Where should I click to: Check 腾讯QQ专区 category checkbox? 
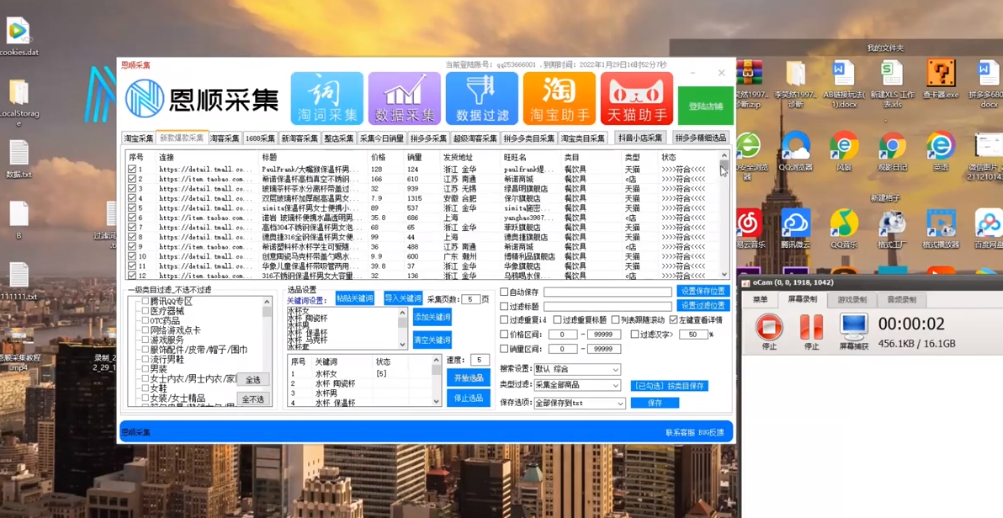[145, 301]
